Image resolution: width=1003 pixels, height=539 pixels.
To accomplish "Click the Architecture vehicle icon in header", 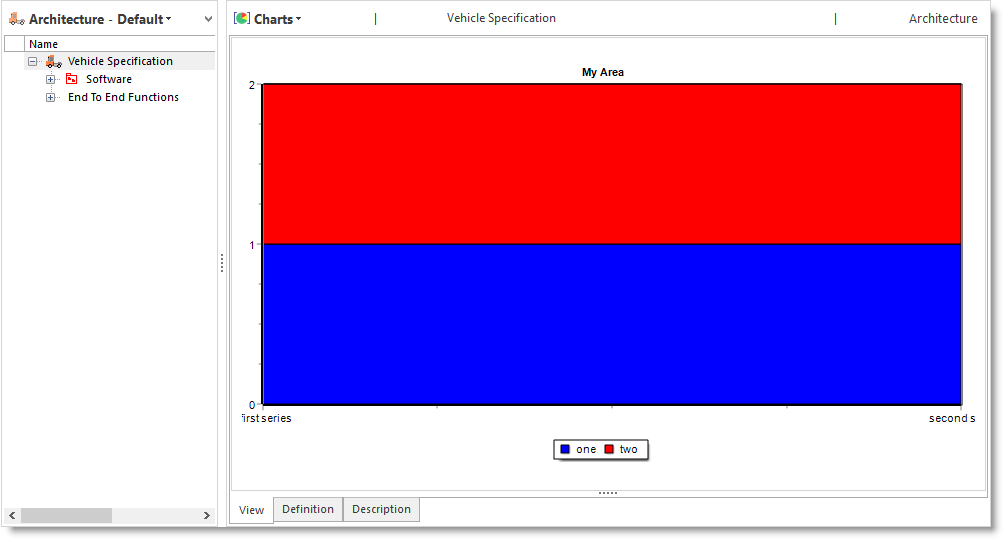I will click(x=17, y=19).
